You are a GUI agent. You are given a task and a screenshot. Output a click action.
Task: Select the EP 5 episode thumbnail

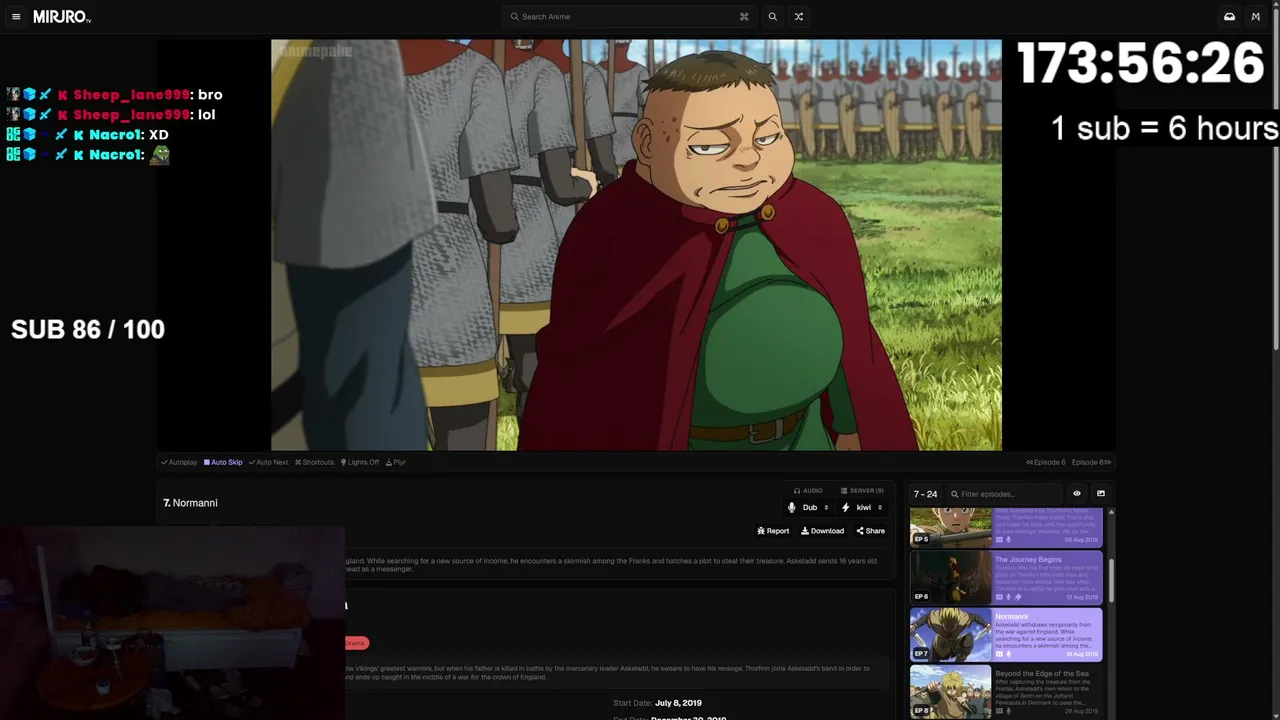(951, 527)
